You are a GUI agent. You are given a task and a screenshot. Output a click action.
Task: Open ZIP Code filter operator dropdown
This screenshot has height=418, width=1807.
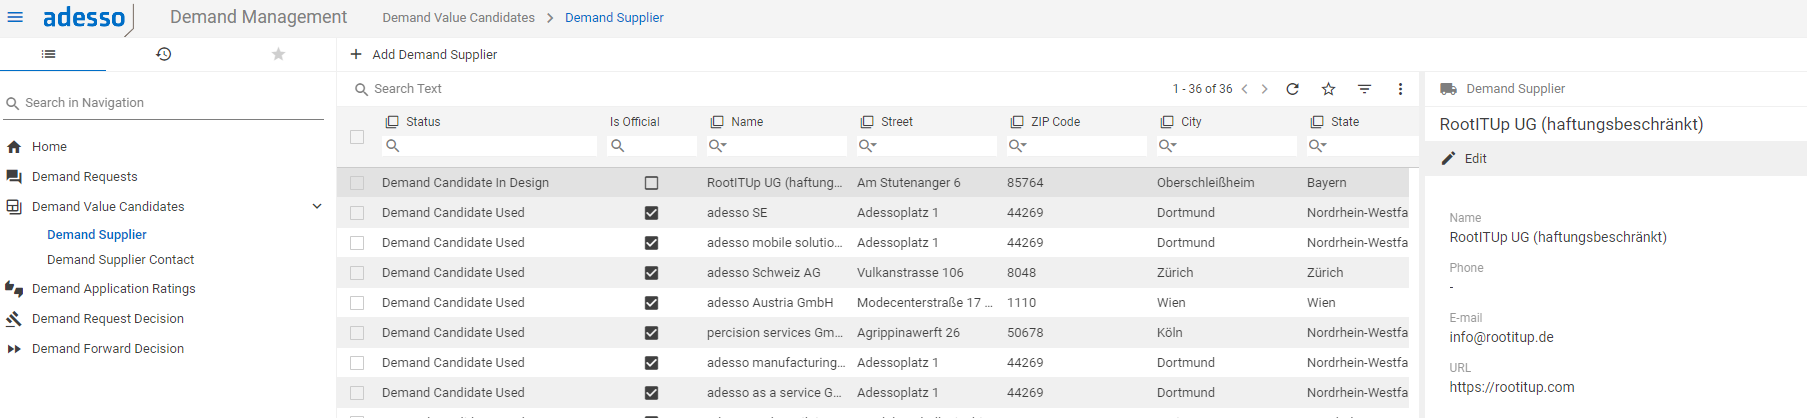tap(1018, 146)
